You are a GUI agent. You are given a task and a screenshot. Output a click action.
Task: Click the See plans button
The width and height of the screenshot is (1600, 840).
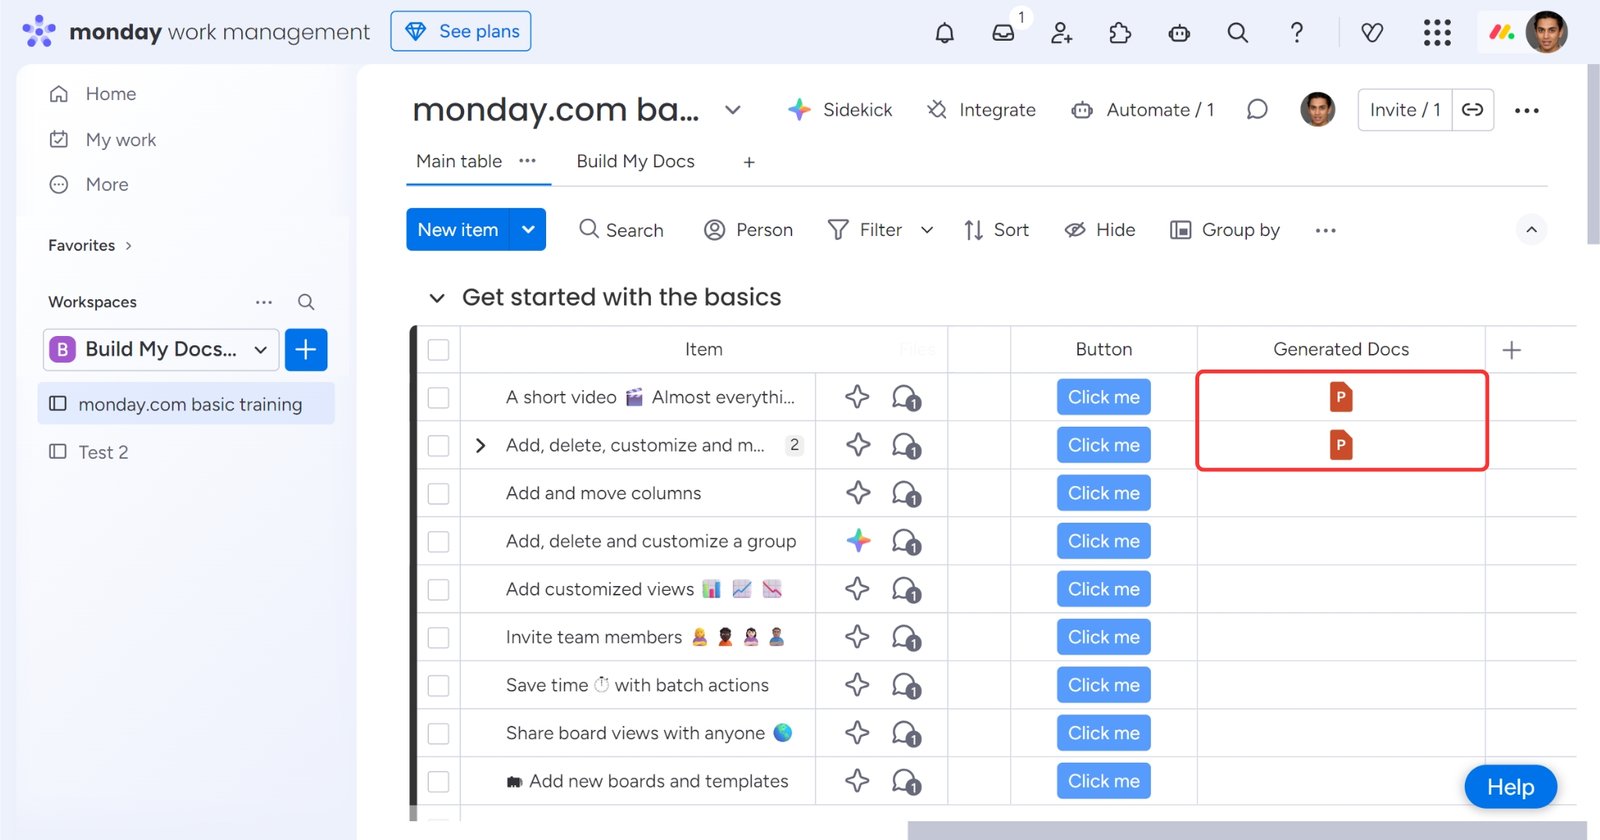pyautogui.click(x=461, y=32)
